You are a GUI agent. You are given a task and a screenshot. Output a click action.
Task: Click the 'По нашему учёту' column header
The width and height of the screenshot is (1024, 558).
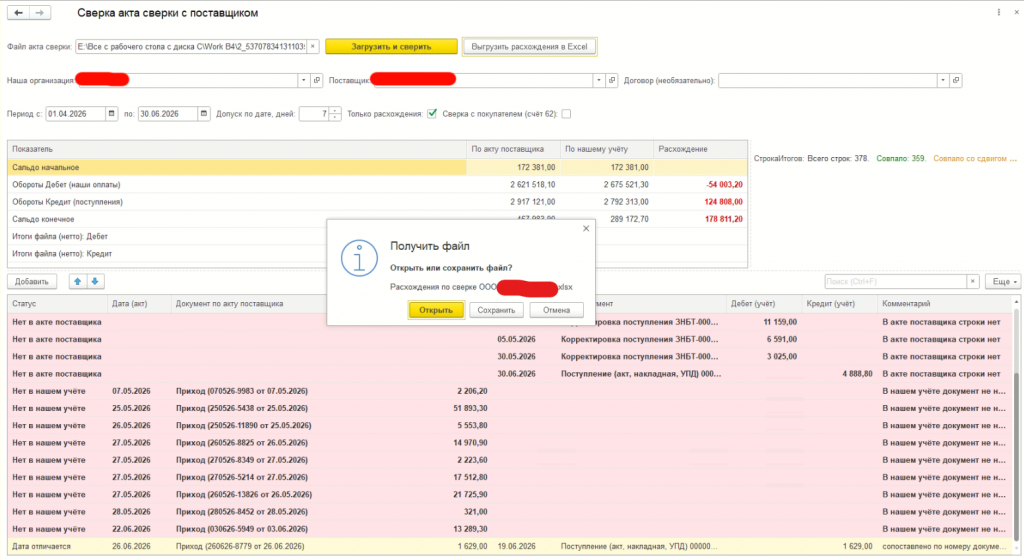607,149
